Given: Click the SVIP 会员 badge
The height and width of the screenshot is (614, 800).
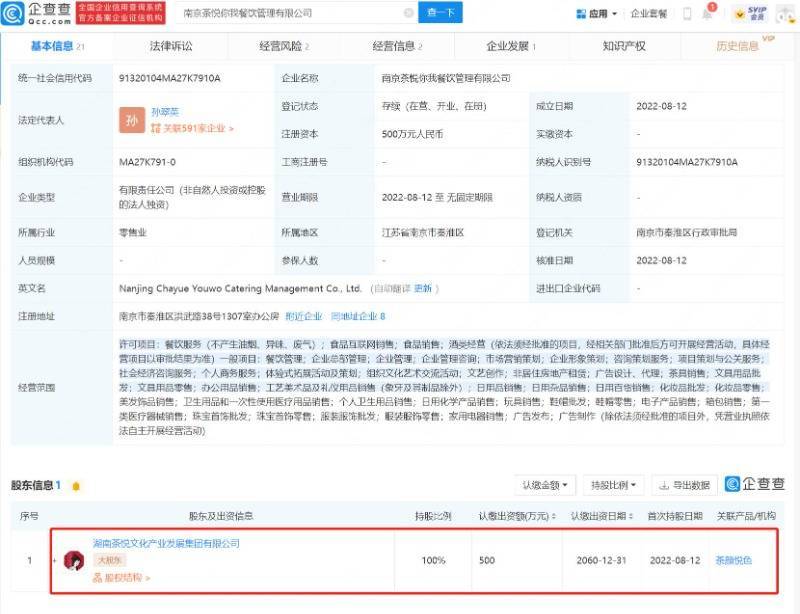Looking at the screenshot, I should click(751, 14).
